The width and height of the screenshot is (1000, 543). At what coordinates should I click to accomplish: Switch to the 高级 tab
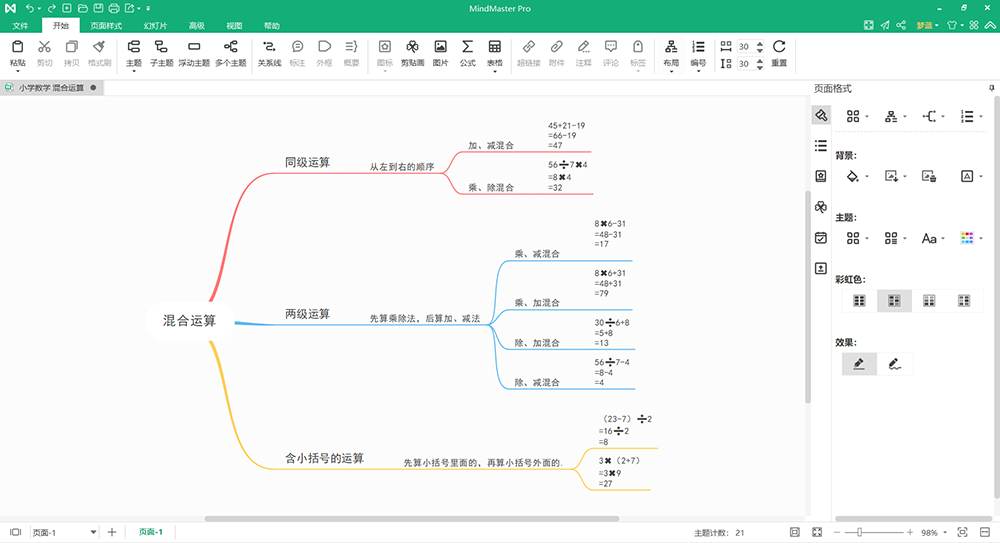click(196, 26)
